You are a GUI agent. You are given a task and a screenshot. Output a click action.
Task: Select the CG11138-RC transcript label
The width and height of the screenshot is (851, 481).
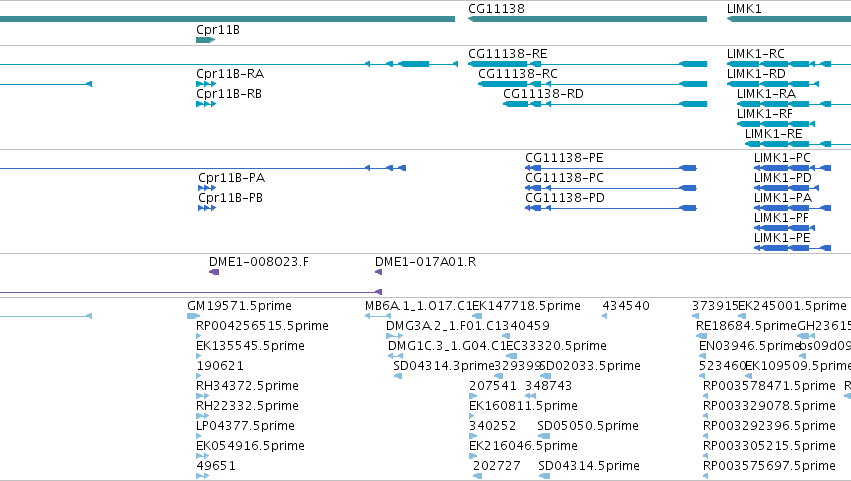[518, 74]
